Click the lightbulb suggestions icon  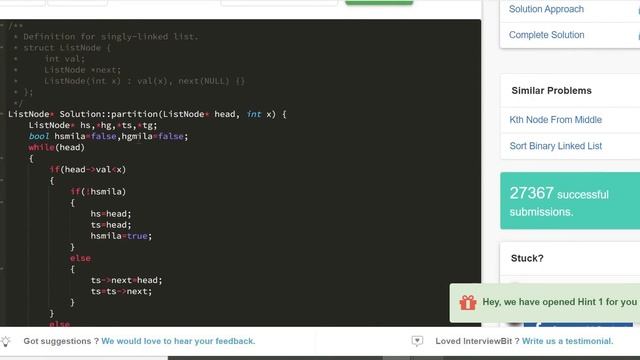[5, 341]
